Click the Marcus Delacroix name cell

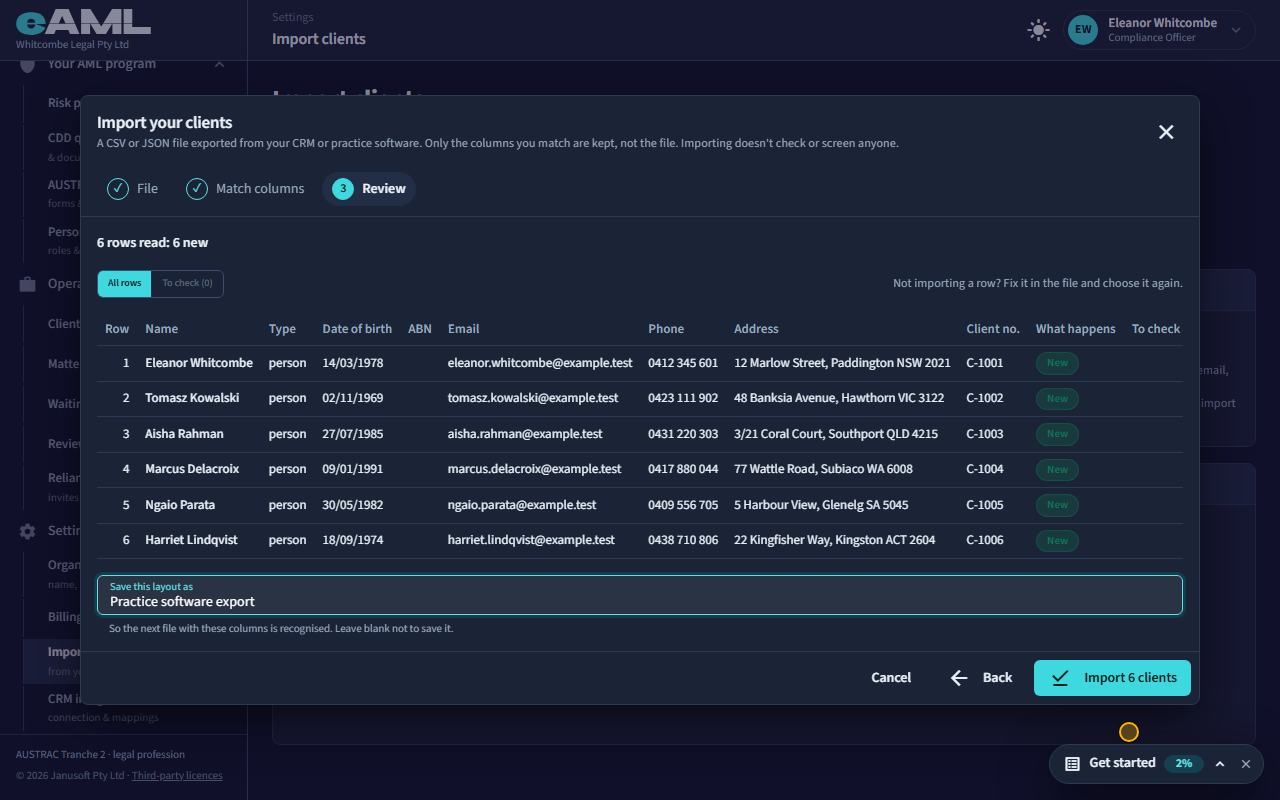(194, 469)
